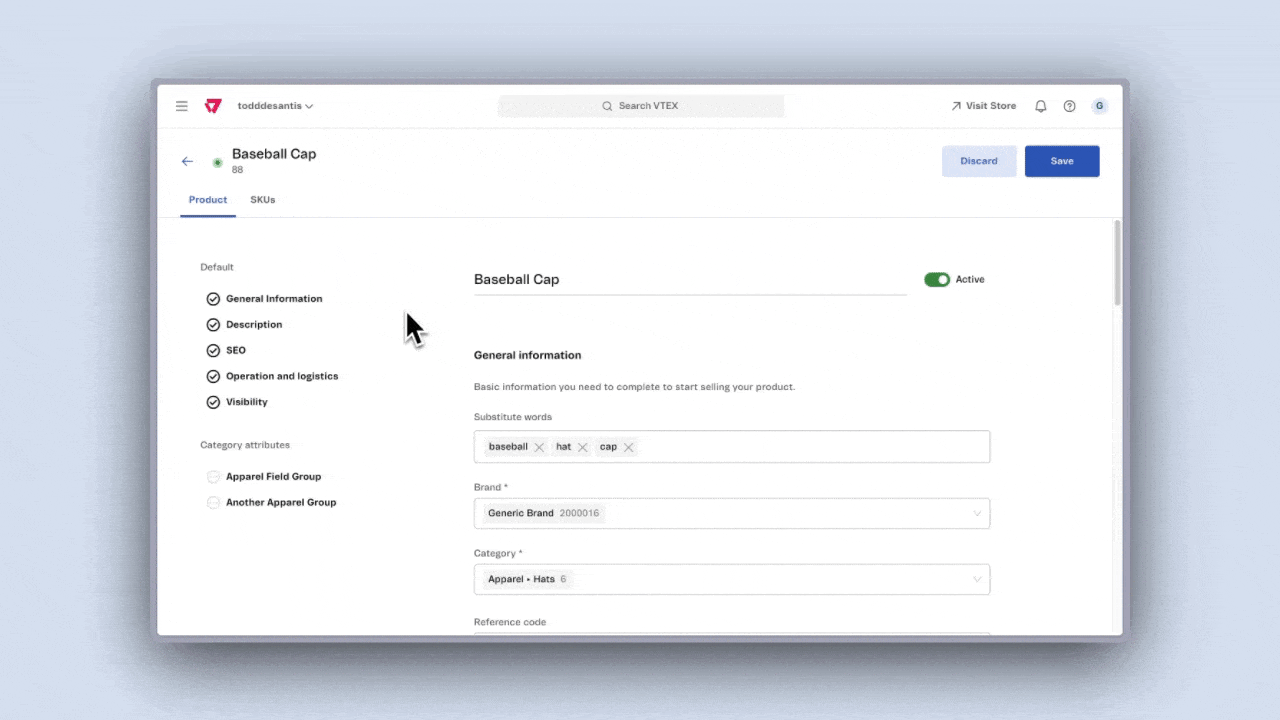Open the notifications bell
1280x720 pixels.
tap(1041, 106)
